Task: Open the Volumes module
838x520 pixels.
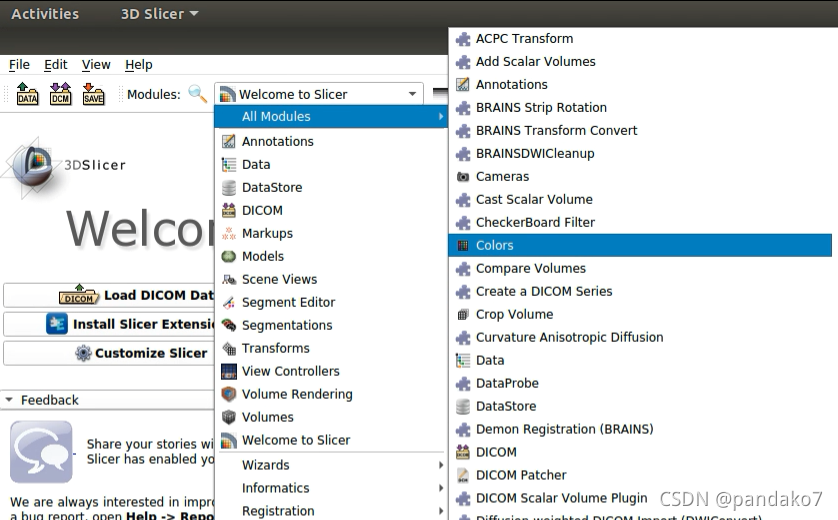Action: [x=331, y=417]
